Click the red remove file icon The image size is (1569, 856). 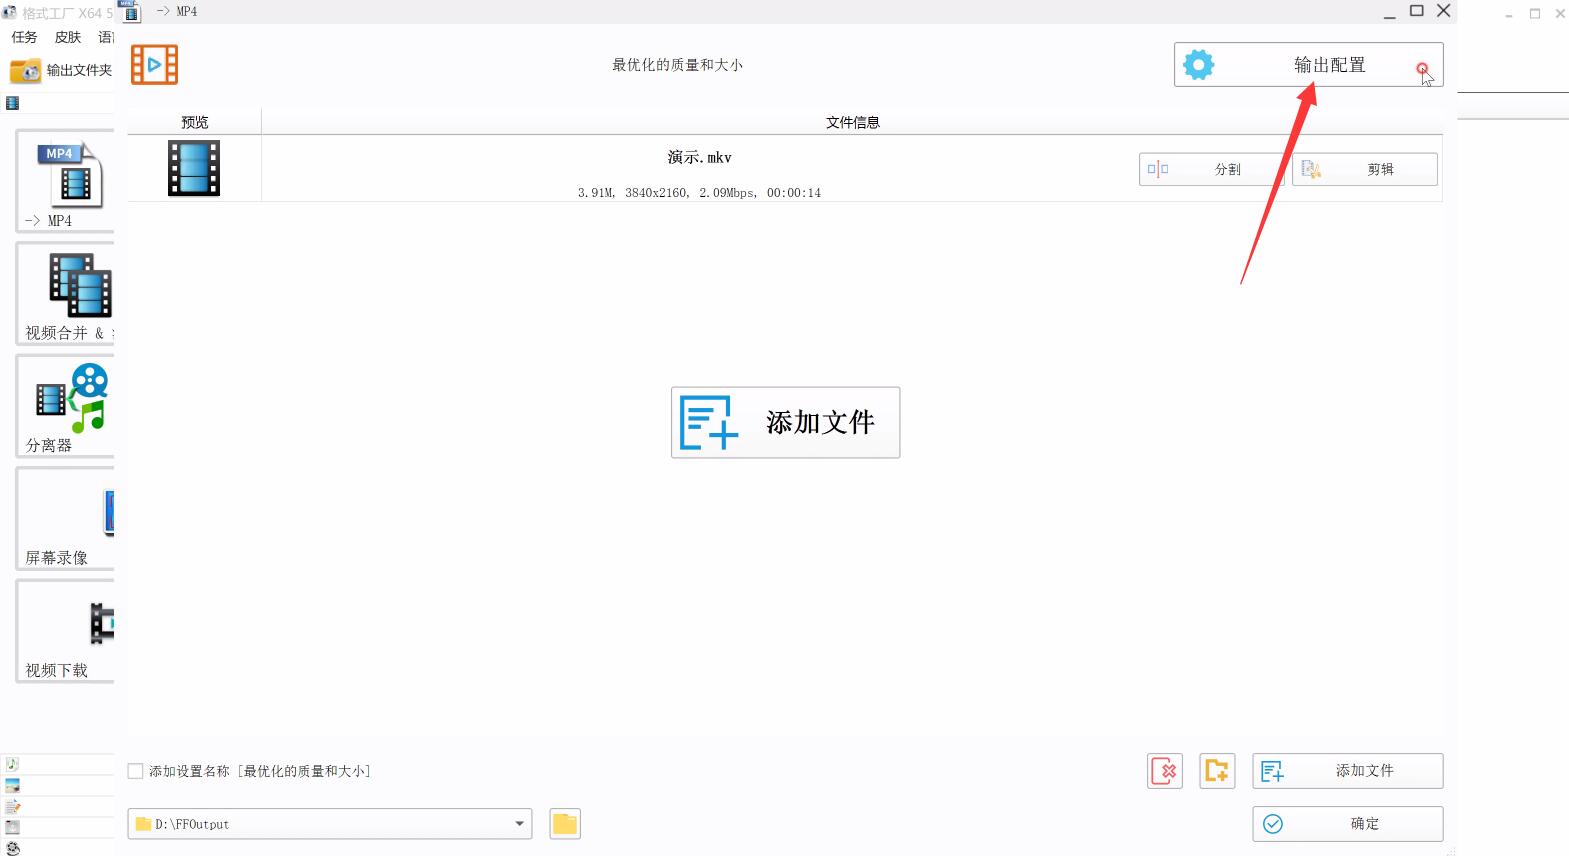1165,771
